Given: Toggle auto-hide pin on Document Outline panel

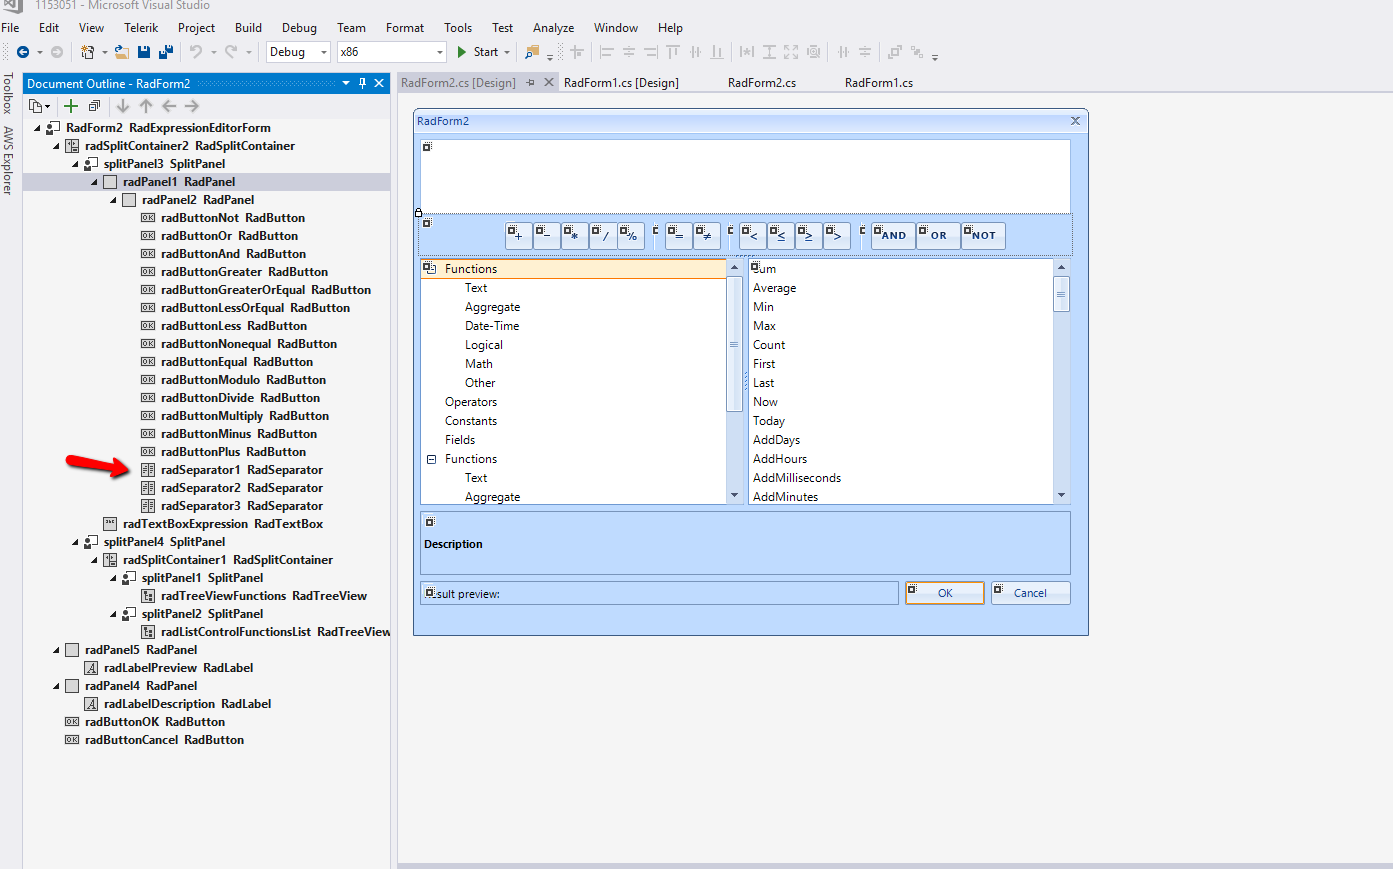Looking at the screenshot, I should tap(362, 83).
